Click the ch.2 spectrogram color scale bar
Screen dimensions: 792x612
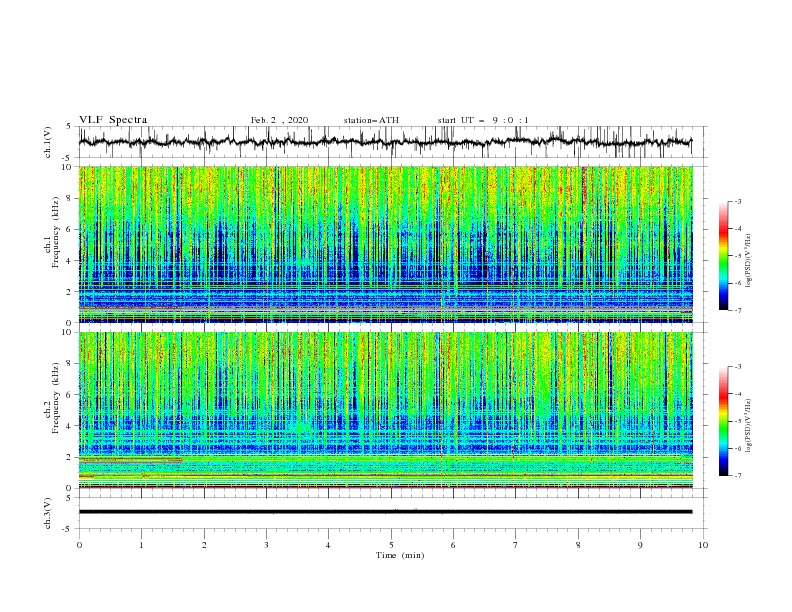tap(723, 421)
